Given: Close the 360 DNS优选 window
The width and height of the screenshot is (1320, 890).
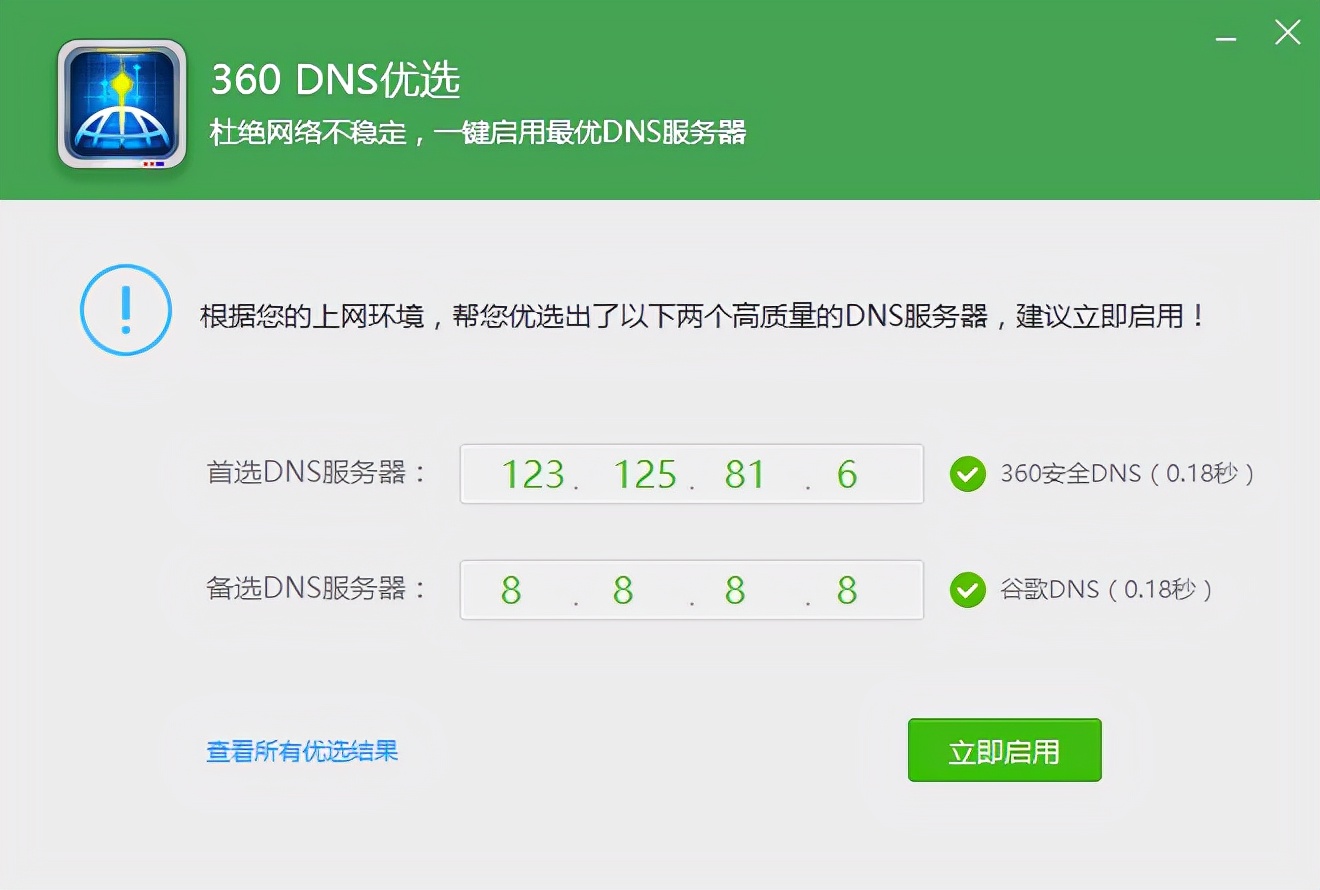Looking at the screenshot, I should pos(1287,33).
